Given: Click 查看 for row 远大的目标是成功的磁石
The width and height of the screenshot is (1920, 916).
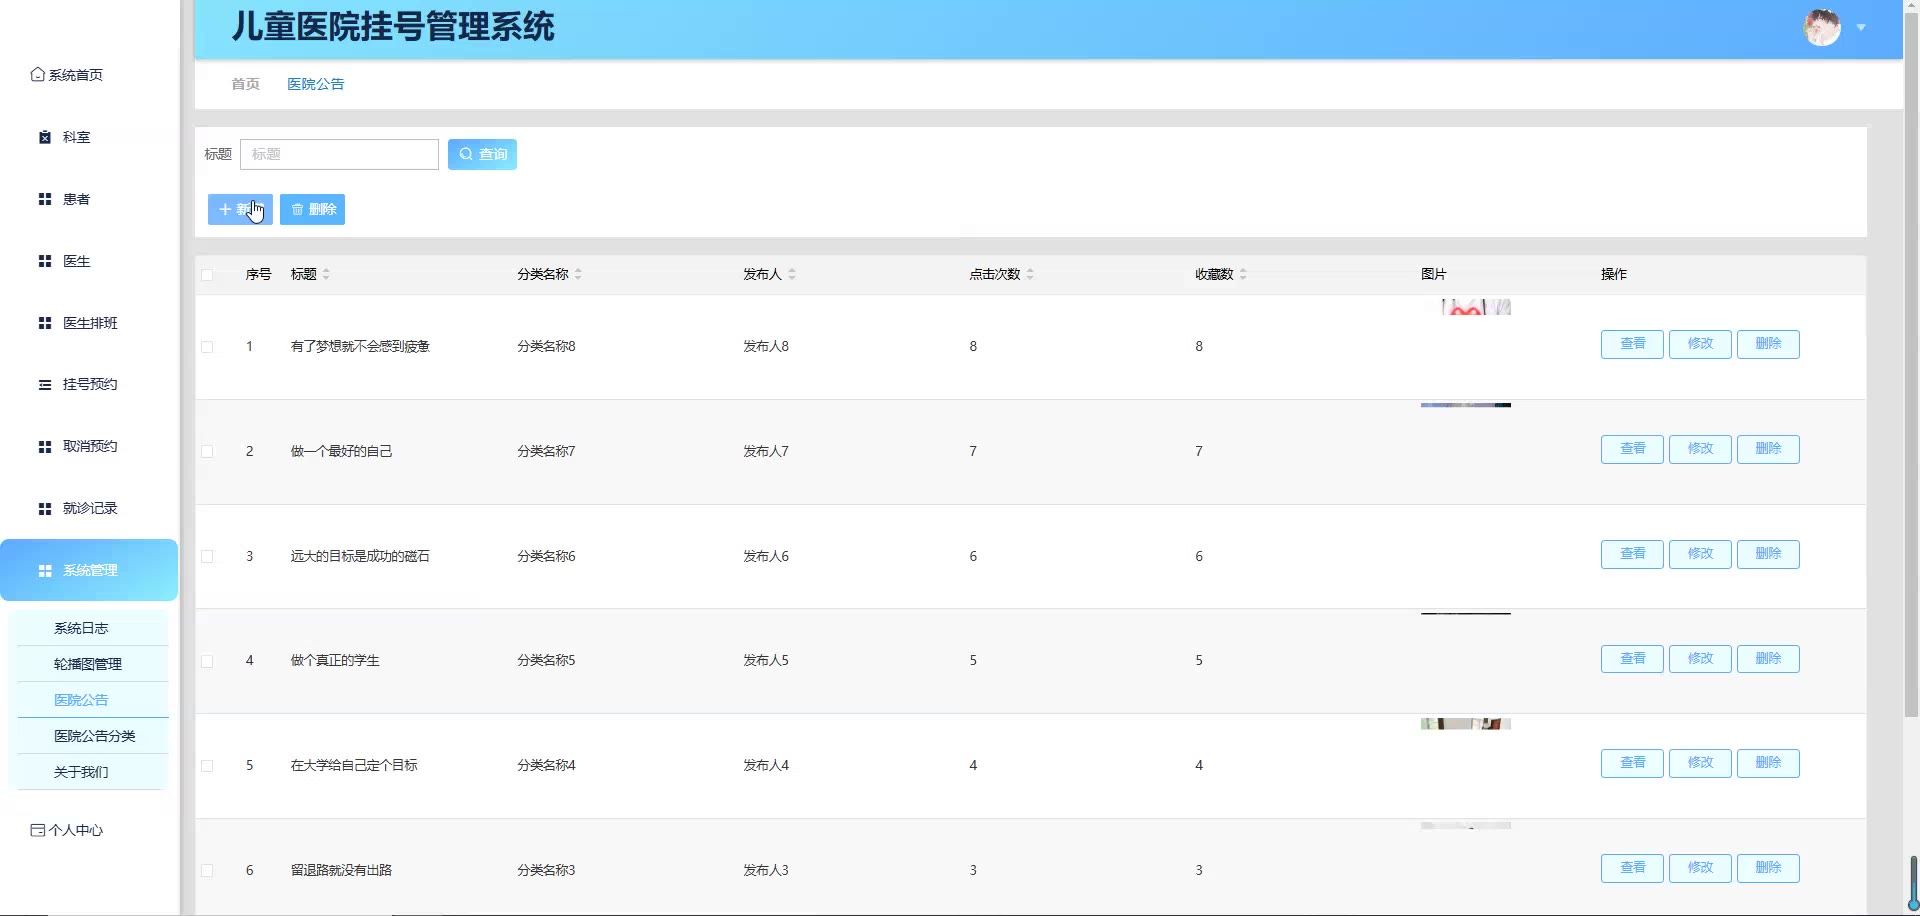Looking at the screenshot, I should click(x=1632, y=554).
